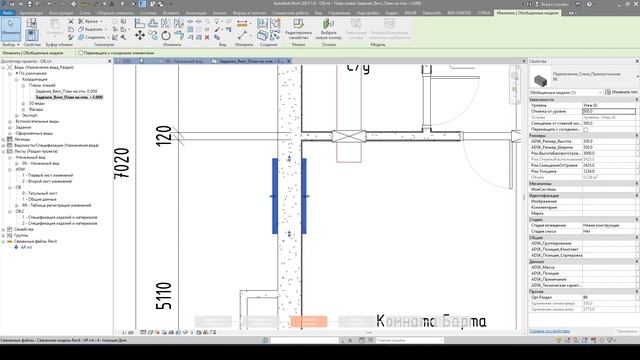640x360 pixels.
Task: Open the Help question mark icon
Action: 589,4
